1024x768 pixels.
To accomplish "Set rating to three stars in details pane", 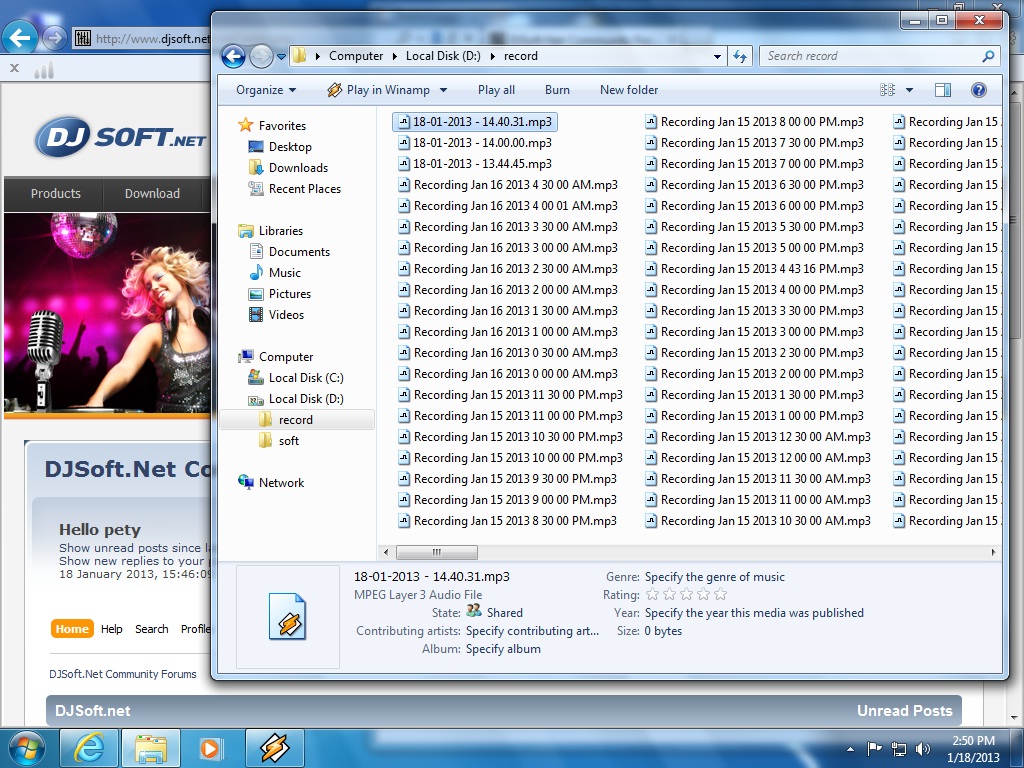I will click(686, 594).
